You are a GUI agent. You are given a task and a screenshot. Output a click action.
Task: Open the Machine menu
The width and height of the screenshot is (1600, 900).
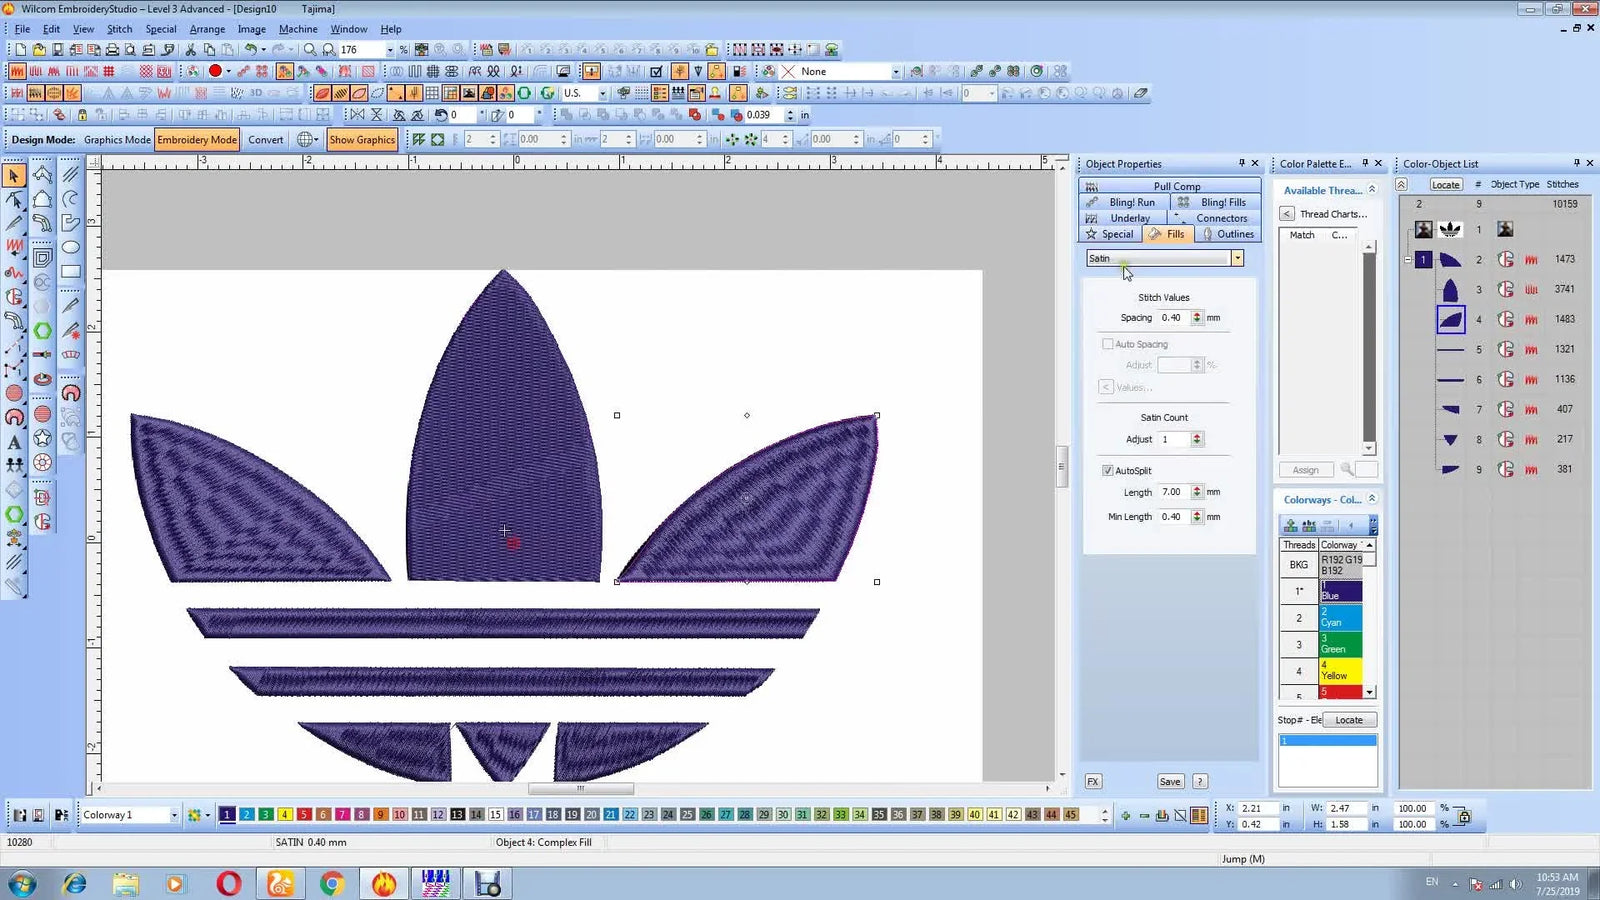tap(298, 29)
